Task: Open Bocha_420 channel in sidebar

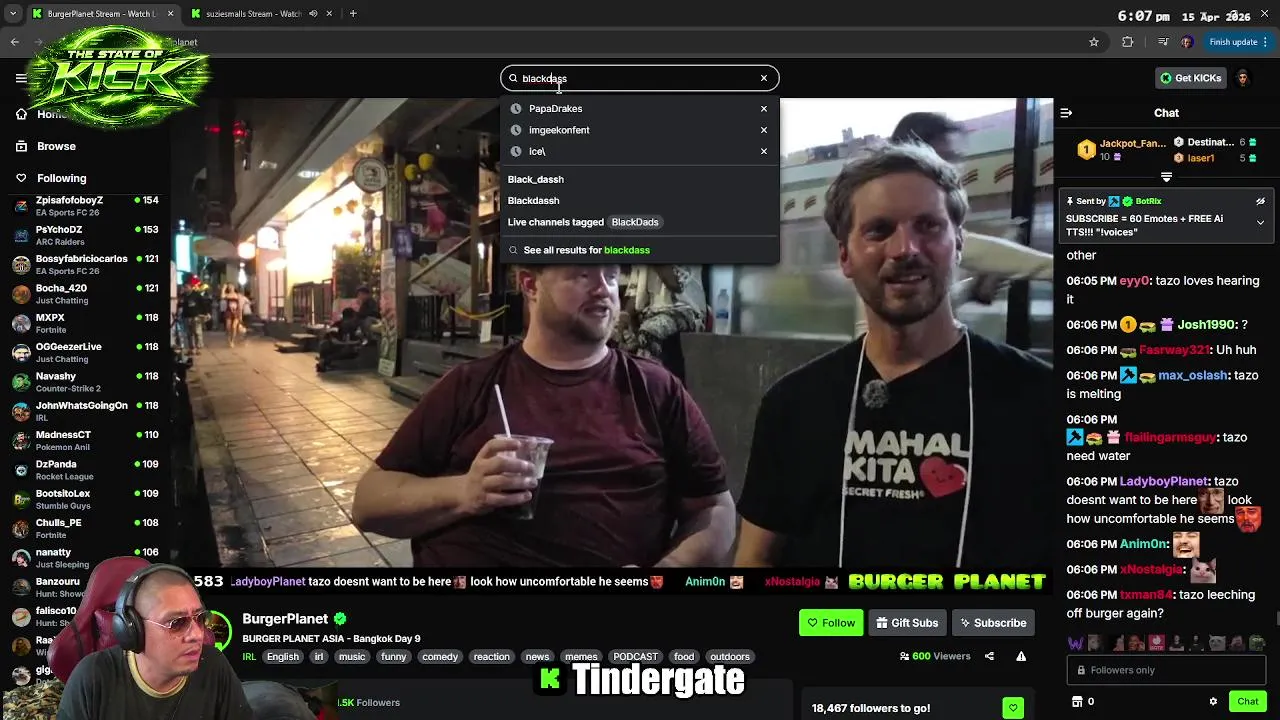Action: click(85, 294)
